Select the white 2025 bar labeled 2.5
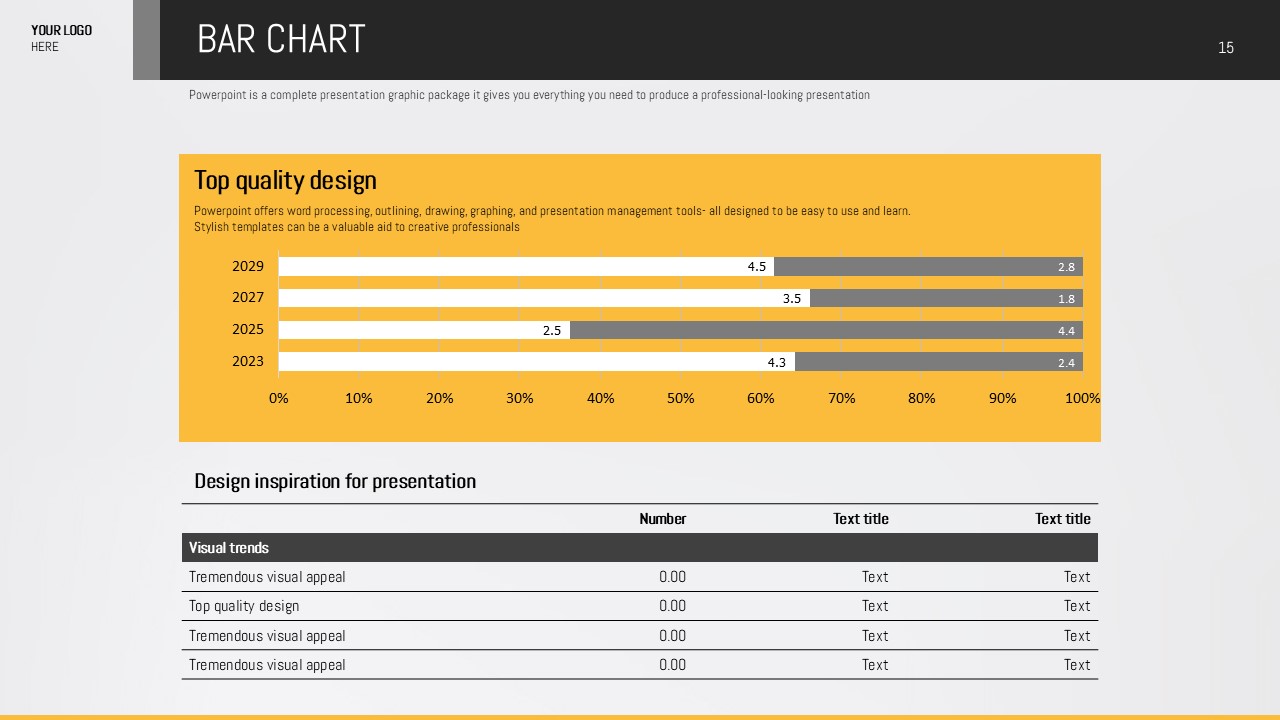This screenshot has height=720, width=1280. pyautogui.click(x=423, y=330)
